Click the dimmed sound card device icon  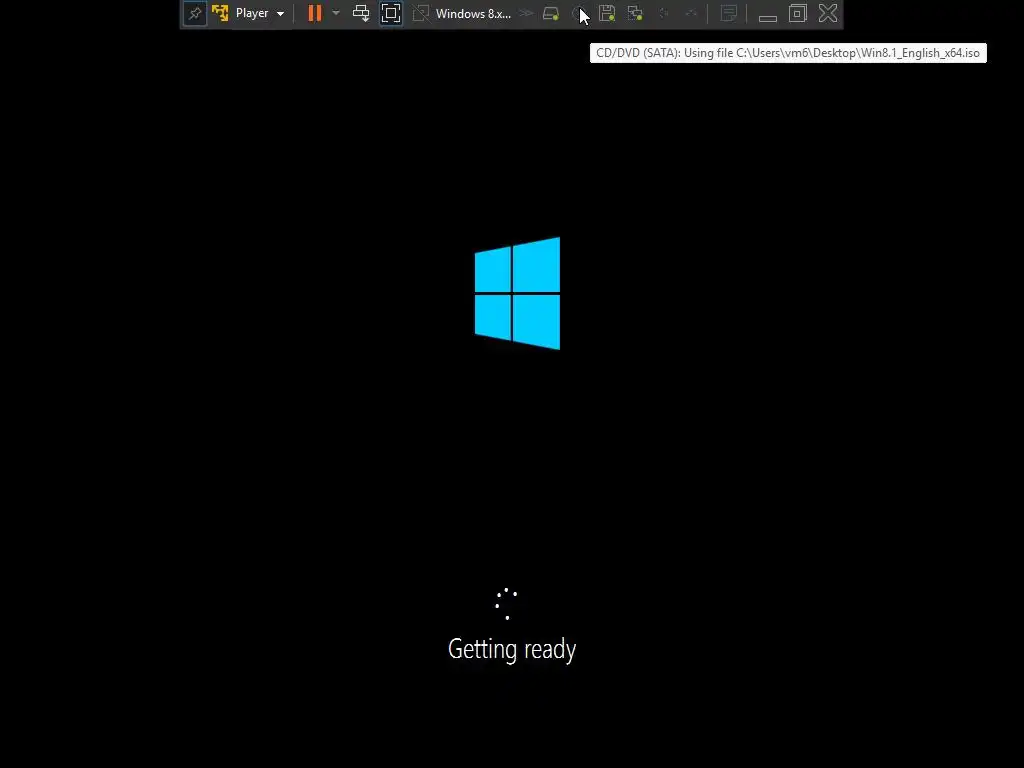click(664, 13)
